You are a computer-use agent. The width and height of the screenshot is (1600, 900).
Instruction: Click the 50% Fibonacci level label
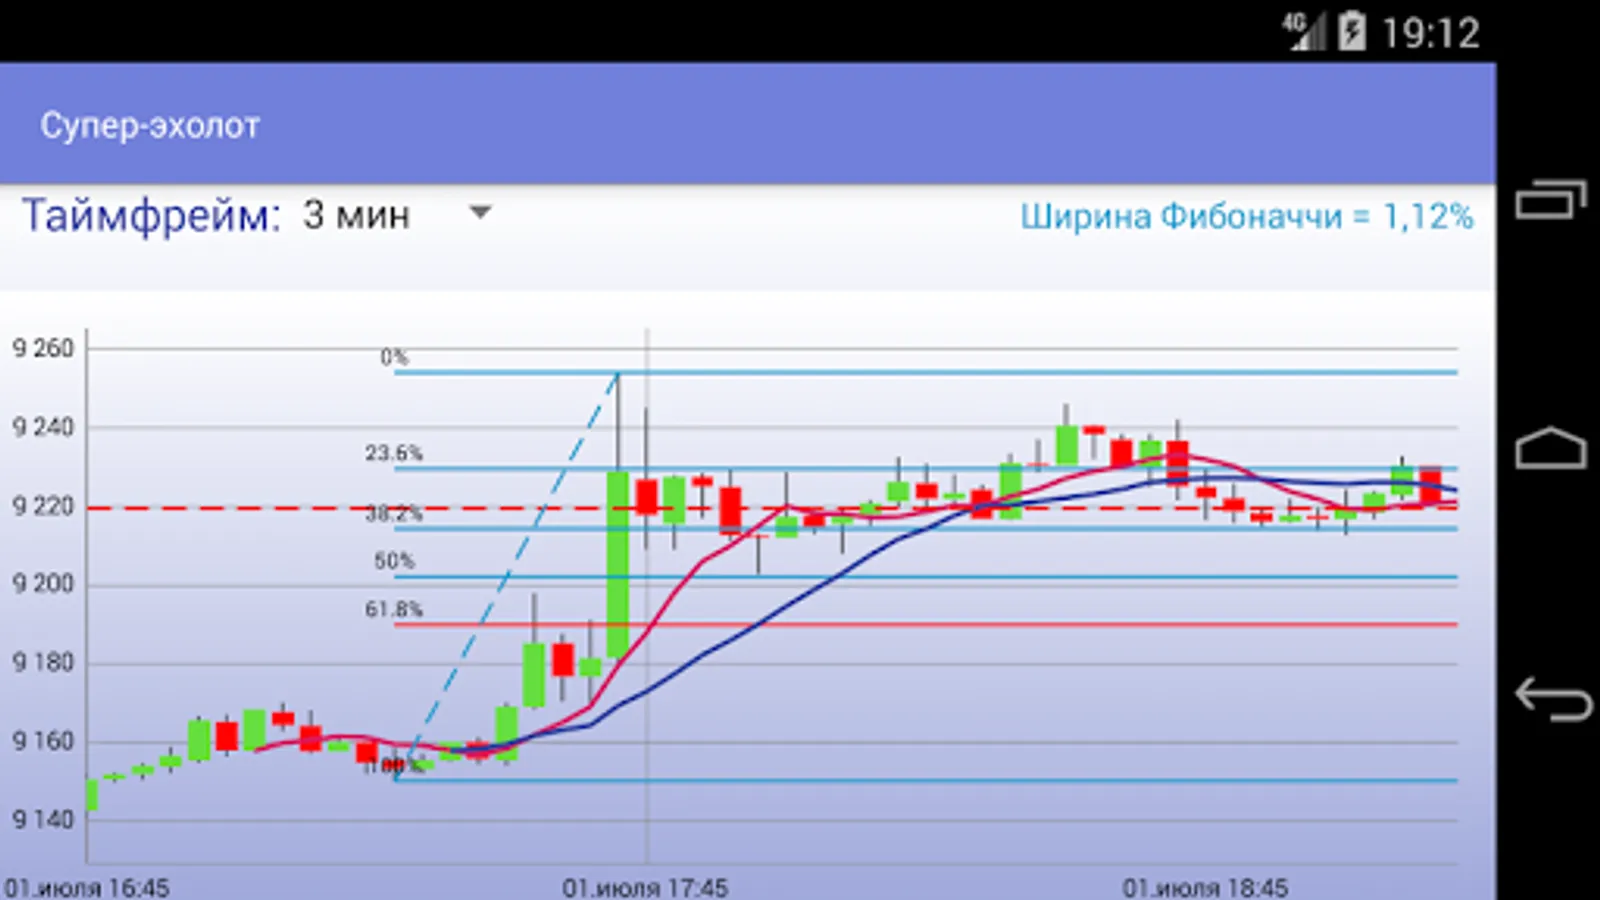pos(394,561)
